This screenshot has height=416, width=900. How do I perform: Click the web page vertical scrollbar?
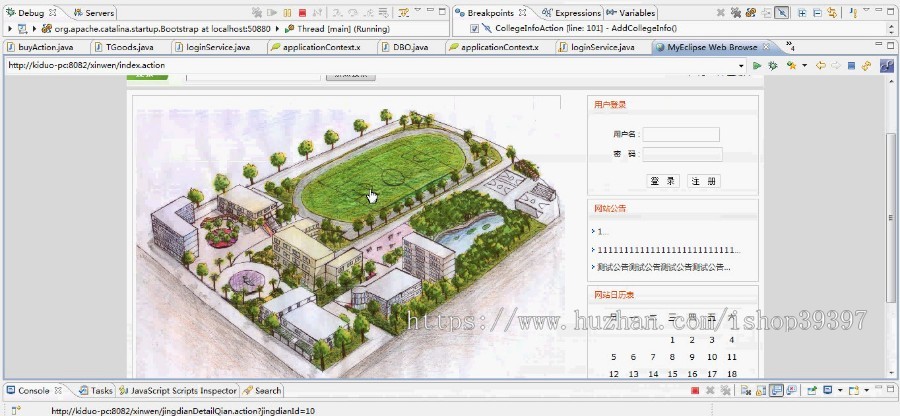(x=891, y=218)
